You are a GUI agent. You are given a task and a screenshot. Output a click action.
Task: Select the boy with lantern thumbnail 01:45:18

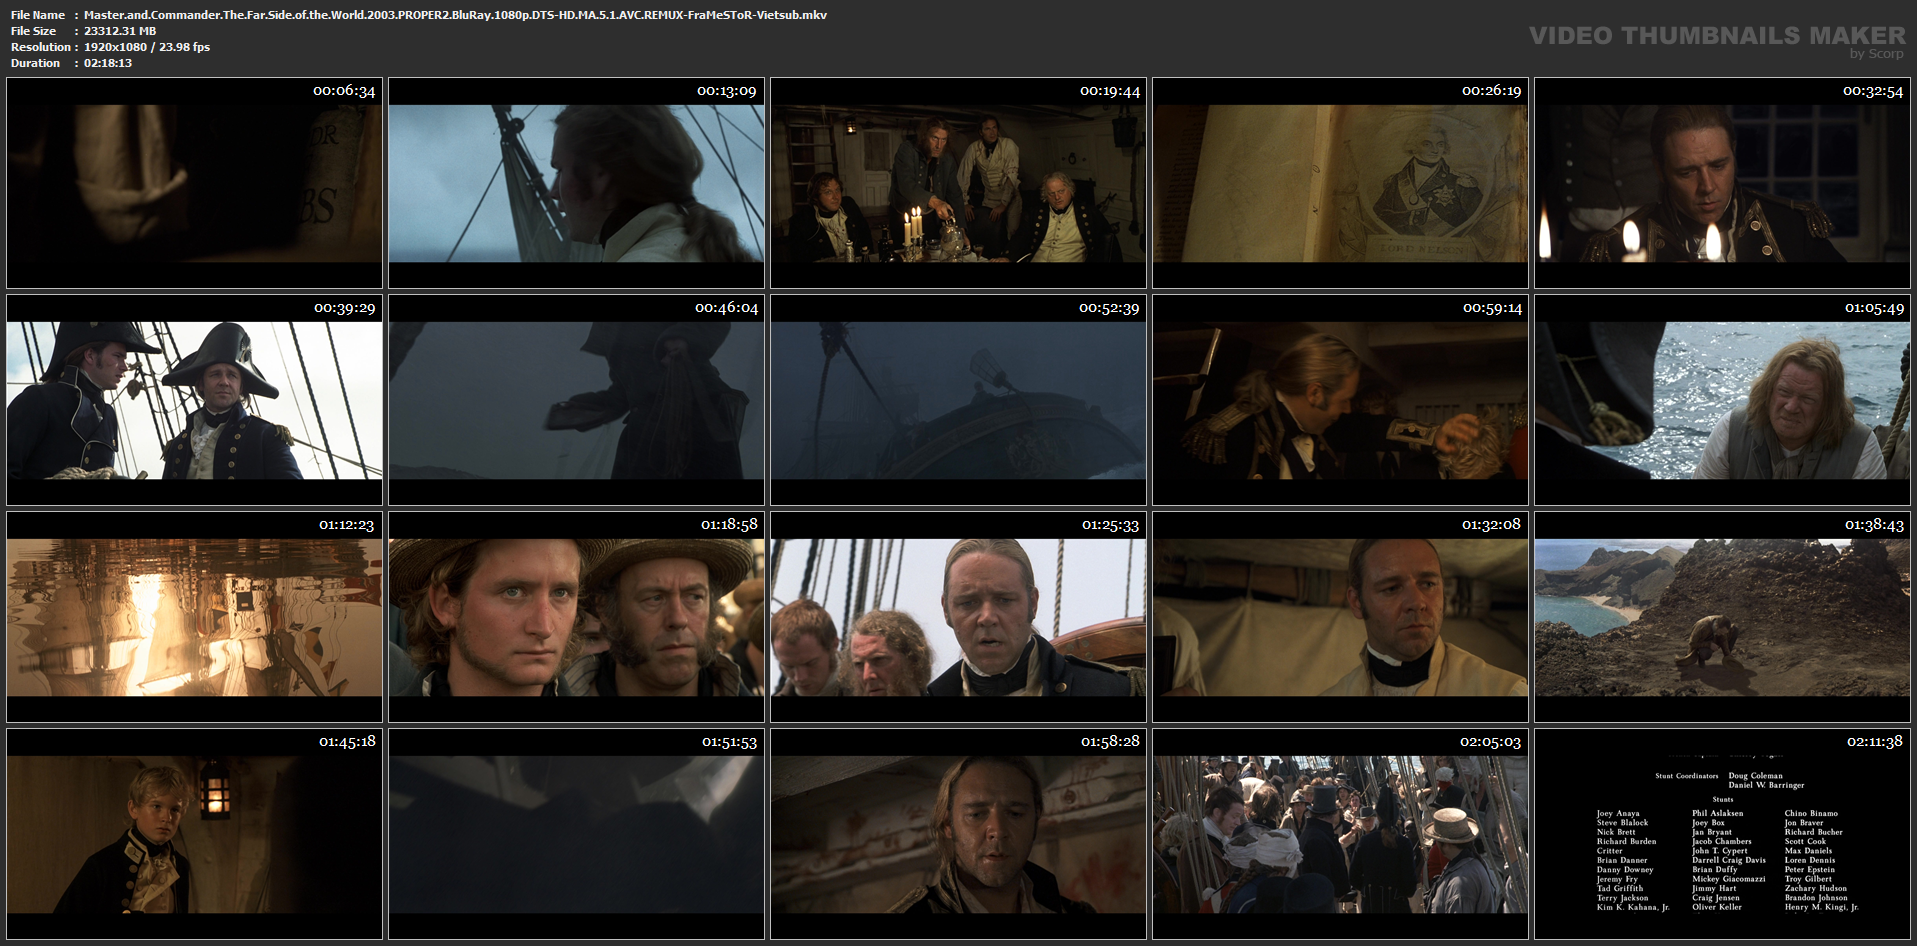194,834
